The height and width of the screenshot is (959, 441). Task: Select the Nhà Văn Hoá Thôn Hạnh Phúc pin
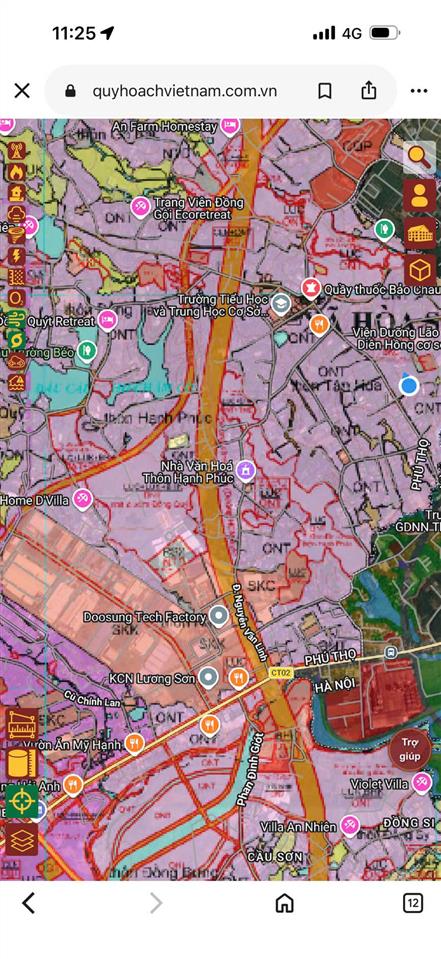coord(245,471)
